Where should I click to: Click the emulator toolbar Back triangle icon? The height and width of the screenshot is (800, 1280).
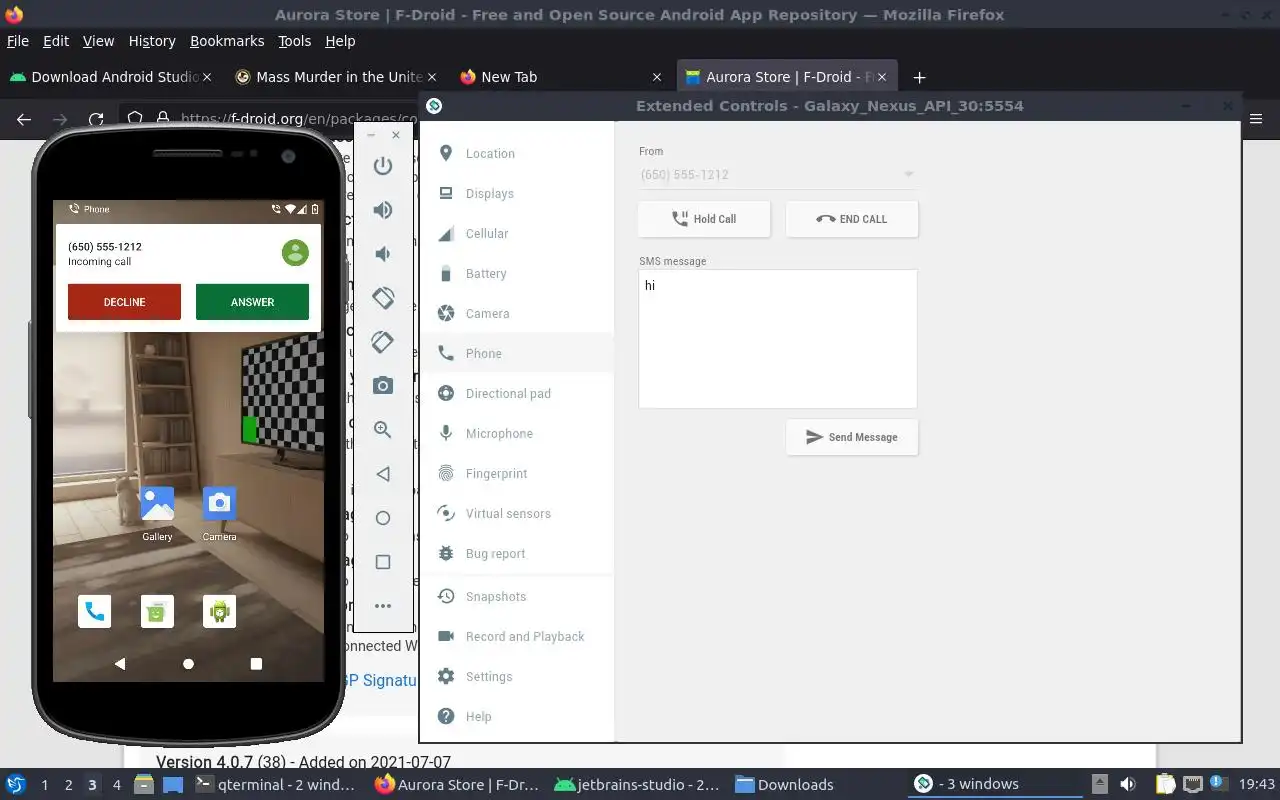(383, 474)
